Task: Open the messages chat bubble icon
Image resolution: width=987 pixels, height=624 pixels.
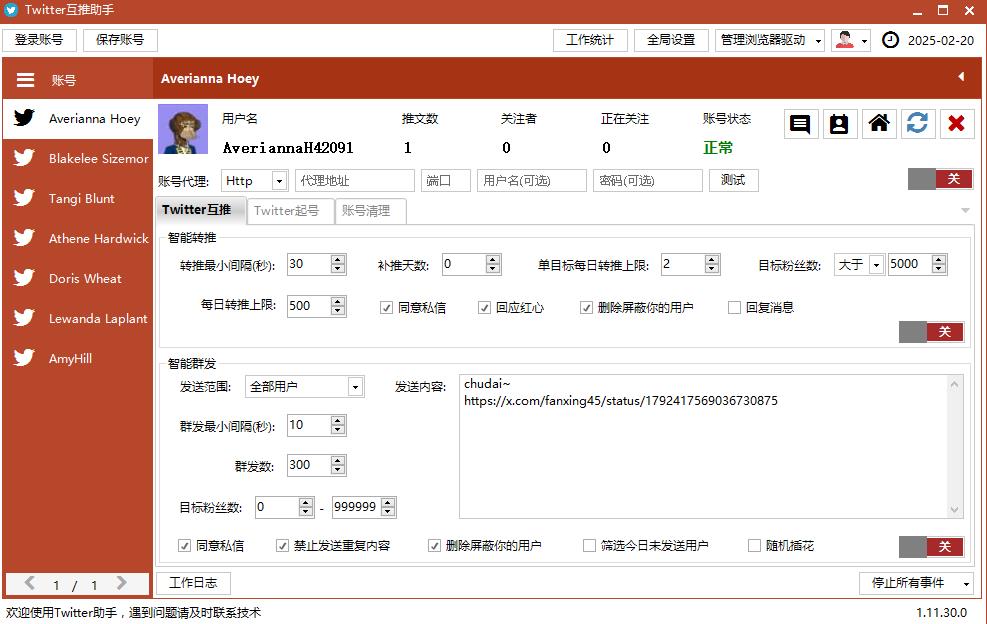Action: tap(800, 124)
